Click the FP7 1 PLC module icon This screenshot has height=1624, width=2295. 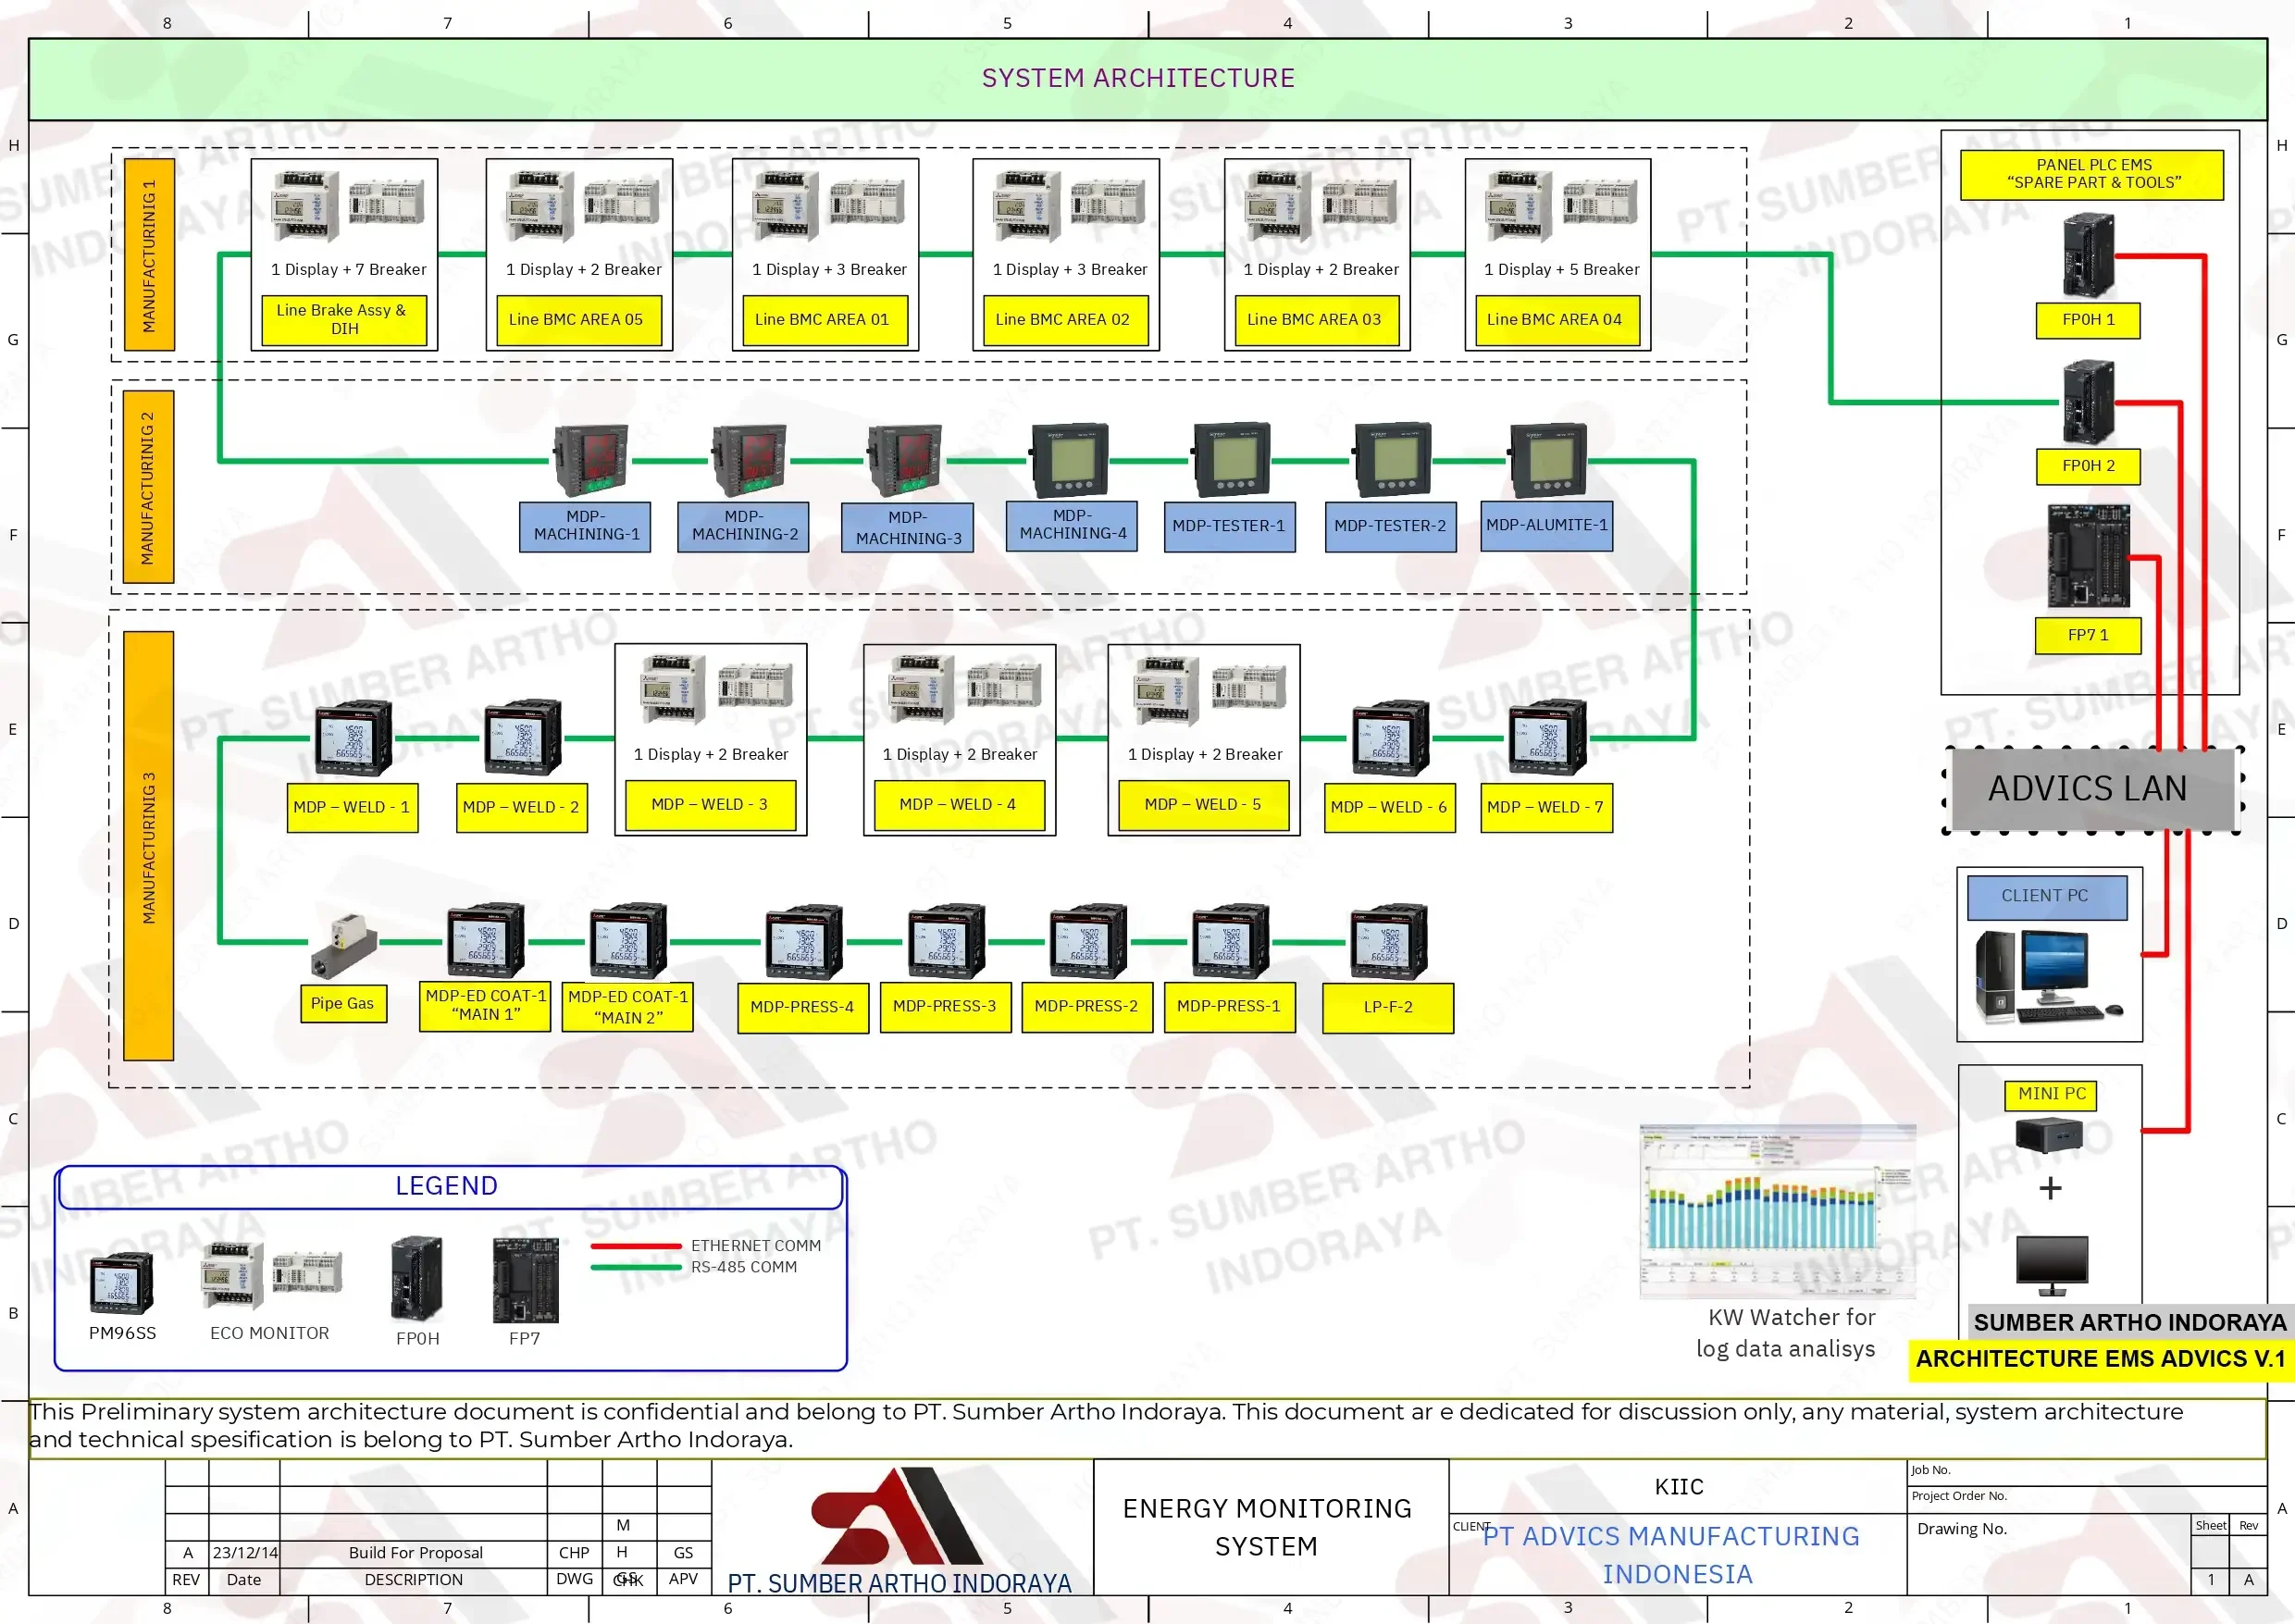(x=2087, y=556)
